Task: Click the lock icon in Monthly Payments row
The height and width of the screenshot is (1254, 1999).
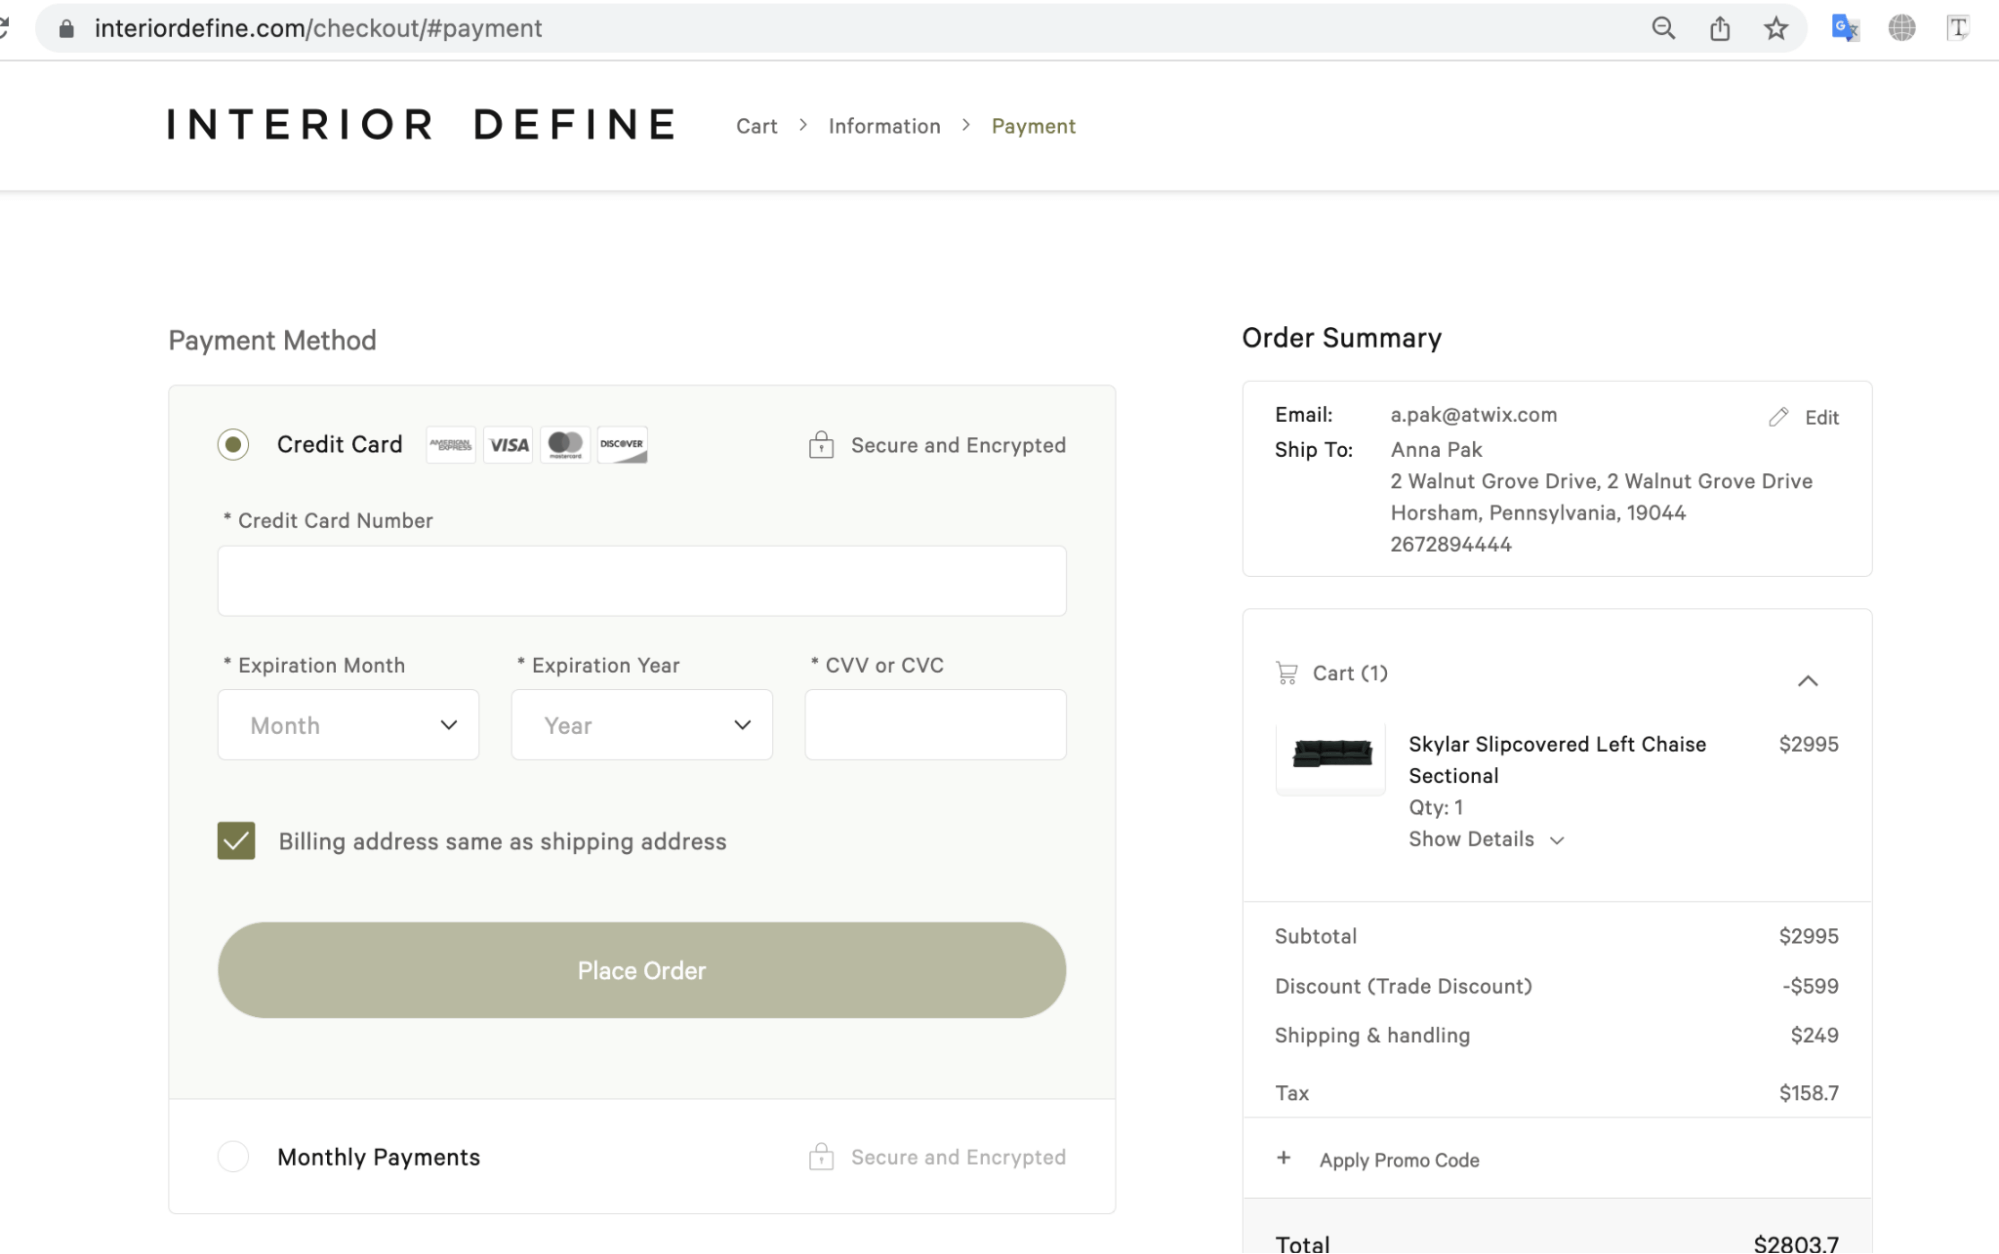Action: coord(821,1157)
